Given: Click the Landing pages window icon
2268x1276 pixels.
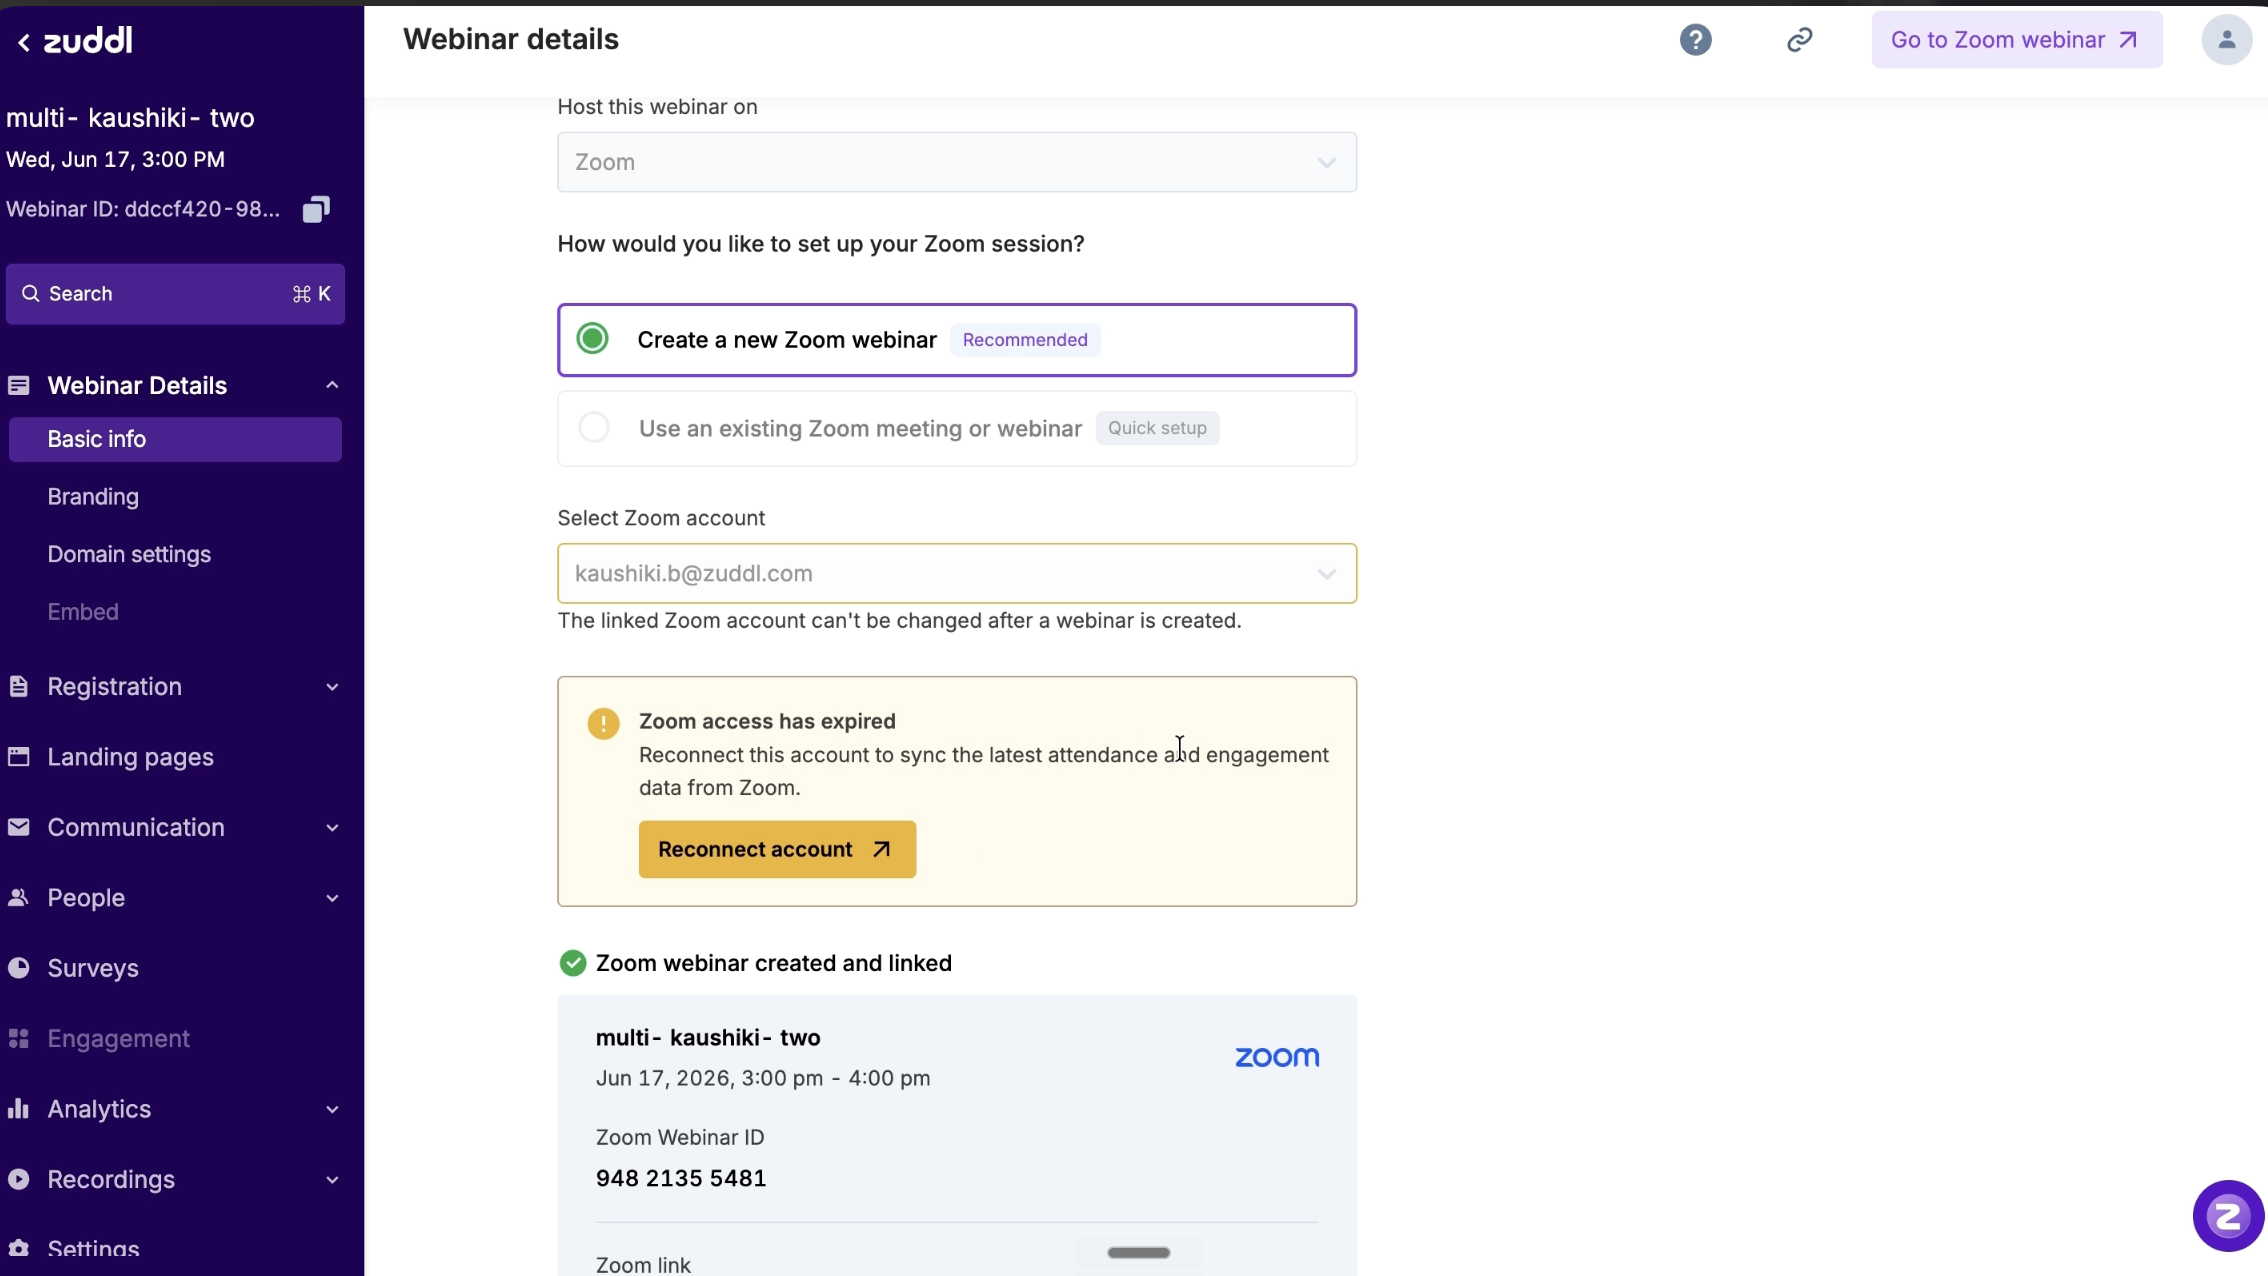Looking at the screenshot, I should 19,757.
